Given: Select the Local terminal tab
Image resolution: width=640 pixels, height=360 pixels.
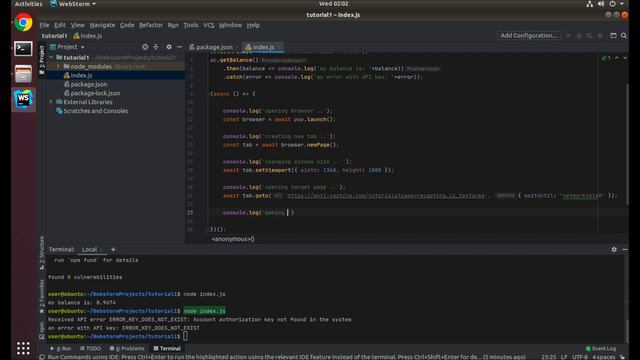Looking at the screenshot, I should (x=89, y=249).
